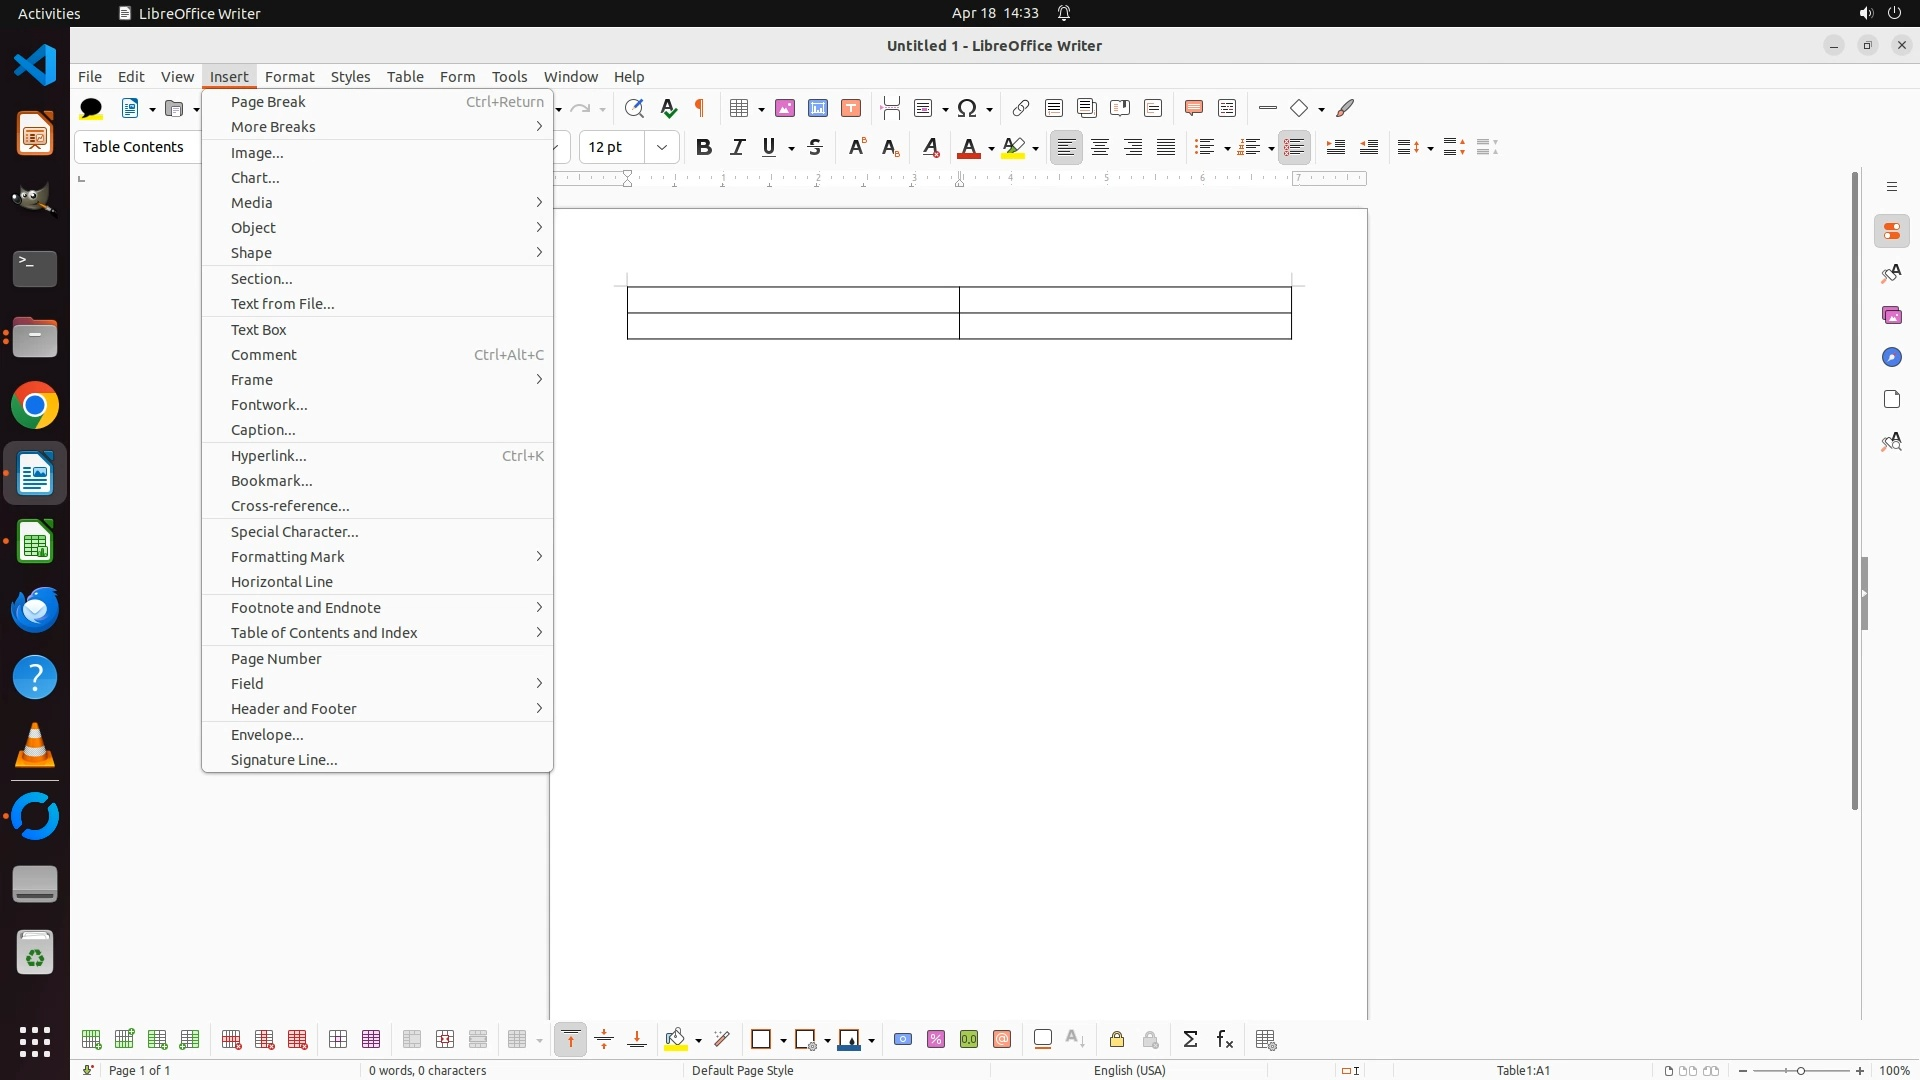
Task: Click Insert Rows Above table icon
Action: (x=91, y=1040)
